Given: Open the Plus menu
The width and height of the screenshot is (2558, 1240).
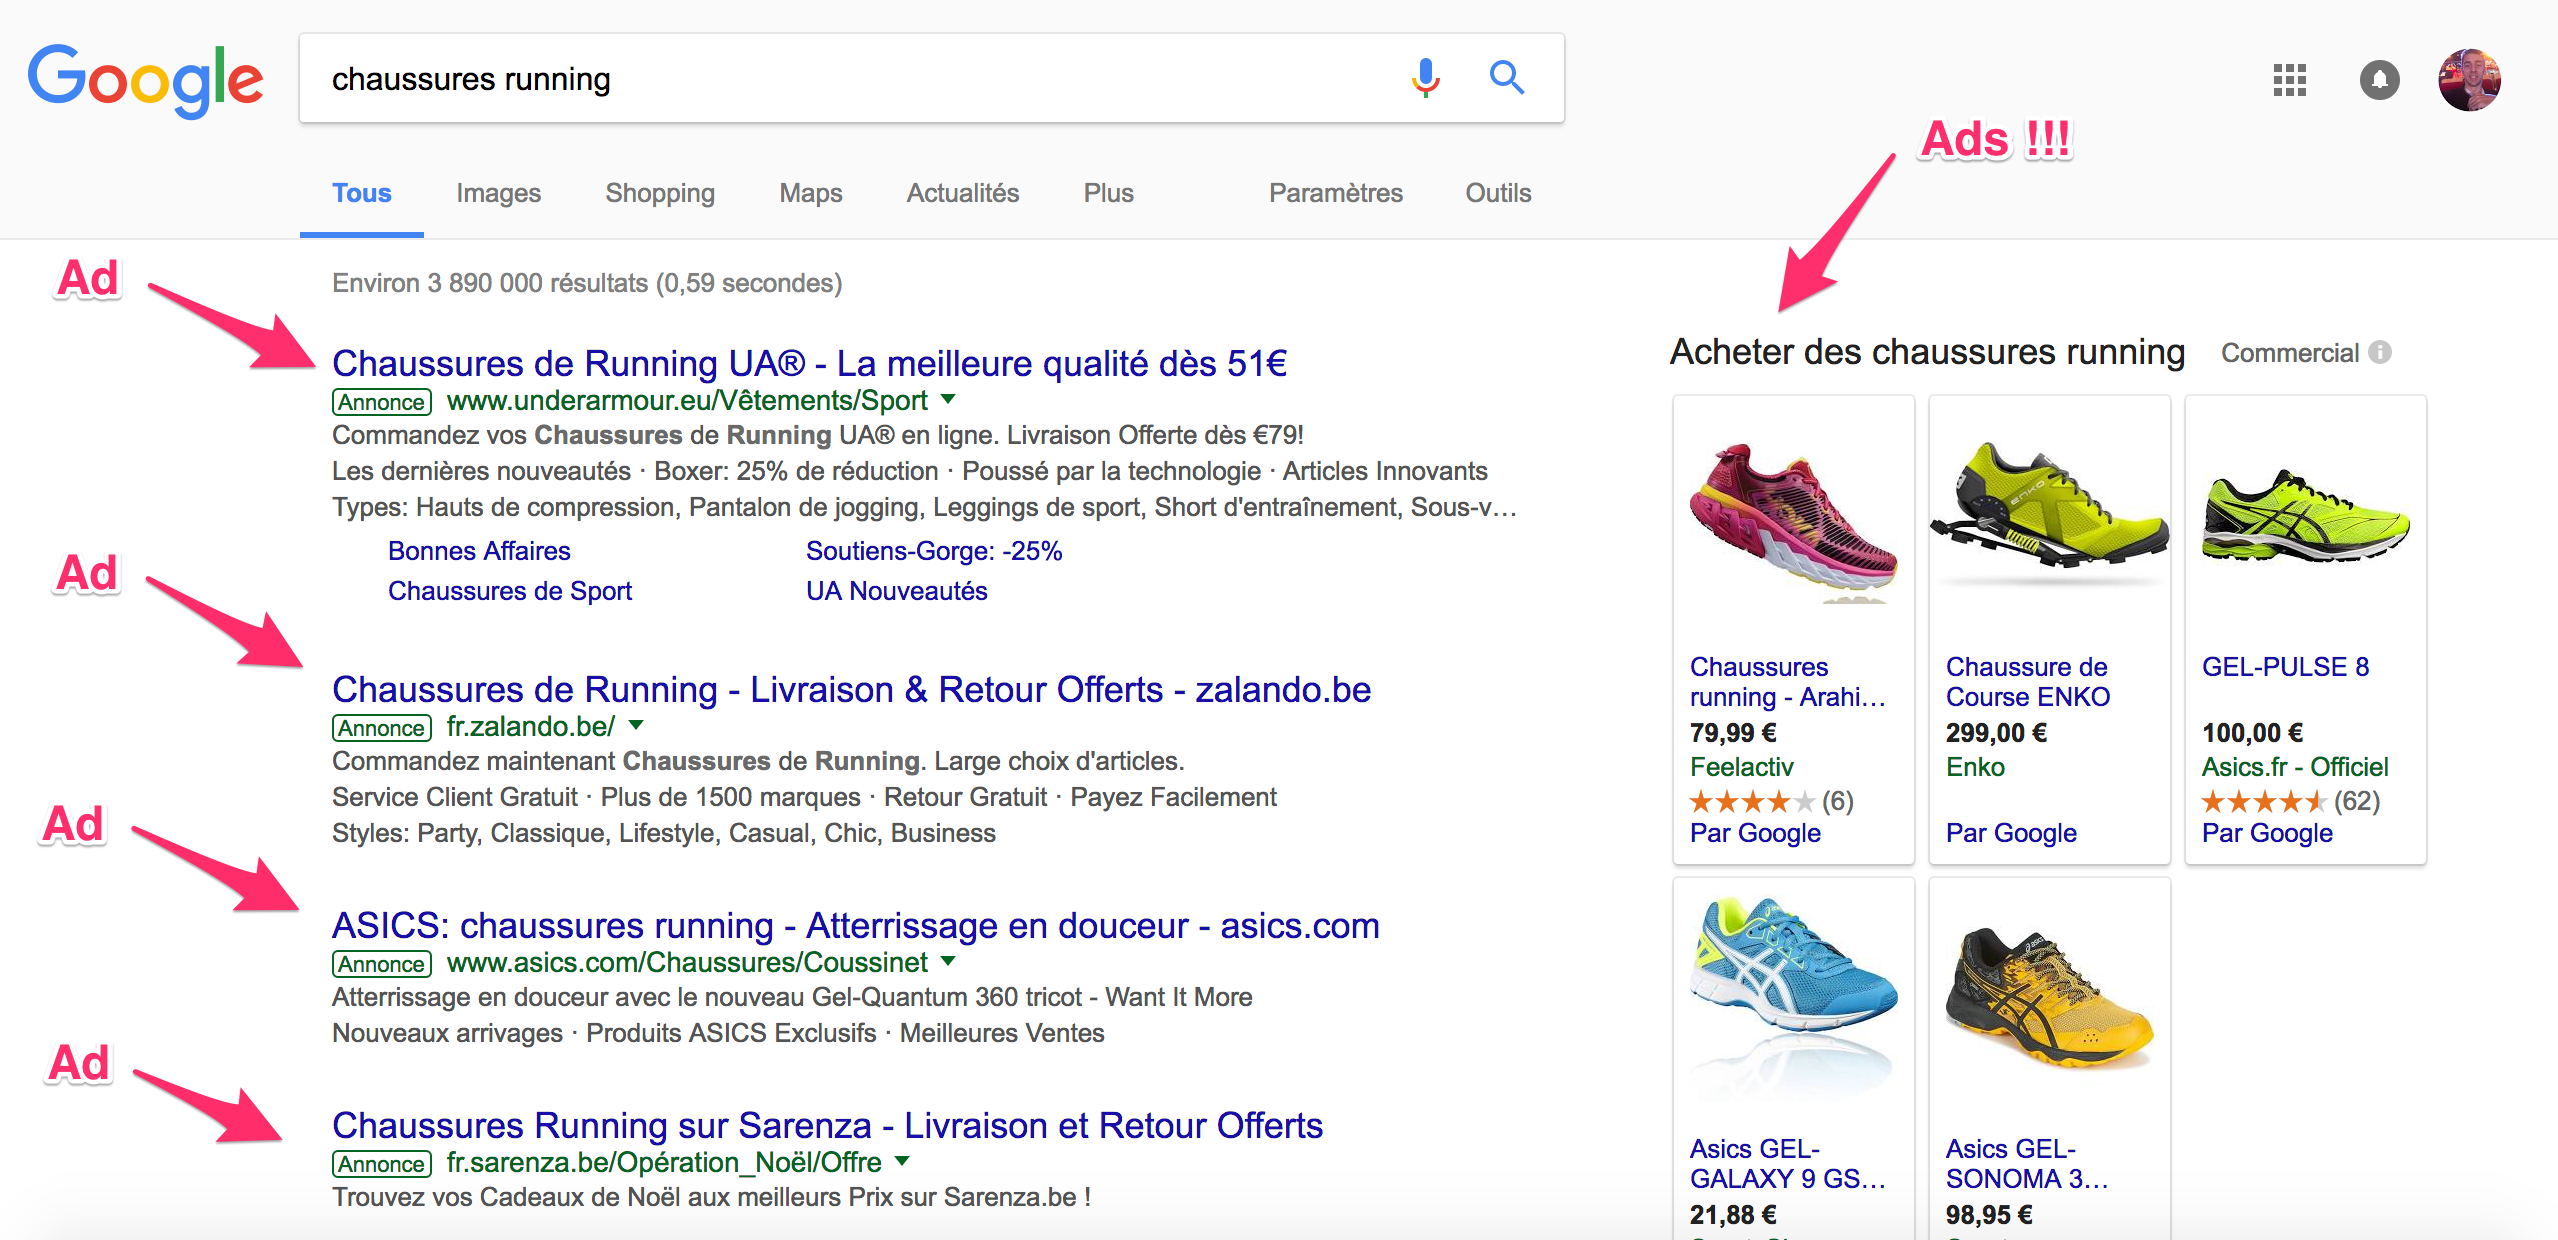Looking at the screenshot, I should [x=1108, y=193].
